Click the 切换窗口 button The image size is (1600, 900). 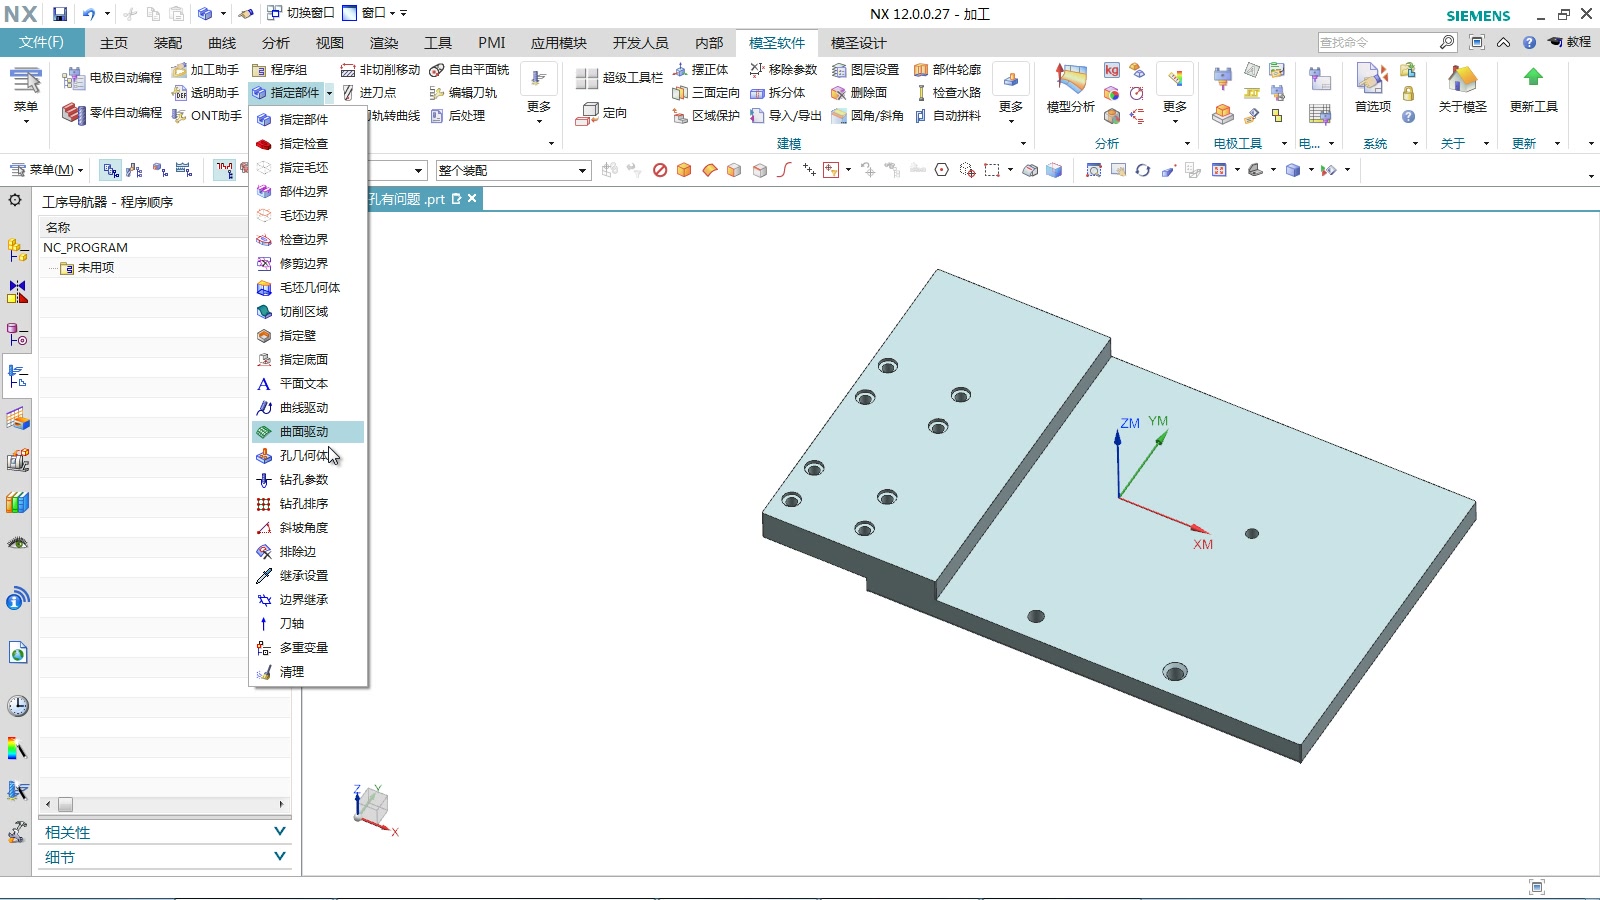(x=300, y=14)
